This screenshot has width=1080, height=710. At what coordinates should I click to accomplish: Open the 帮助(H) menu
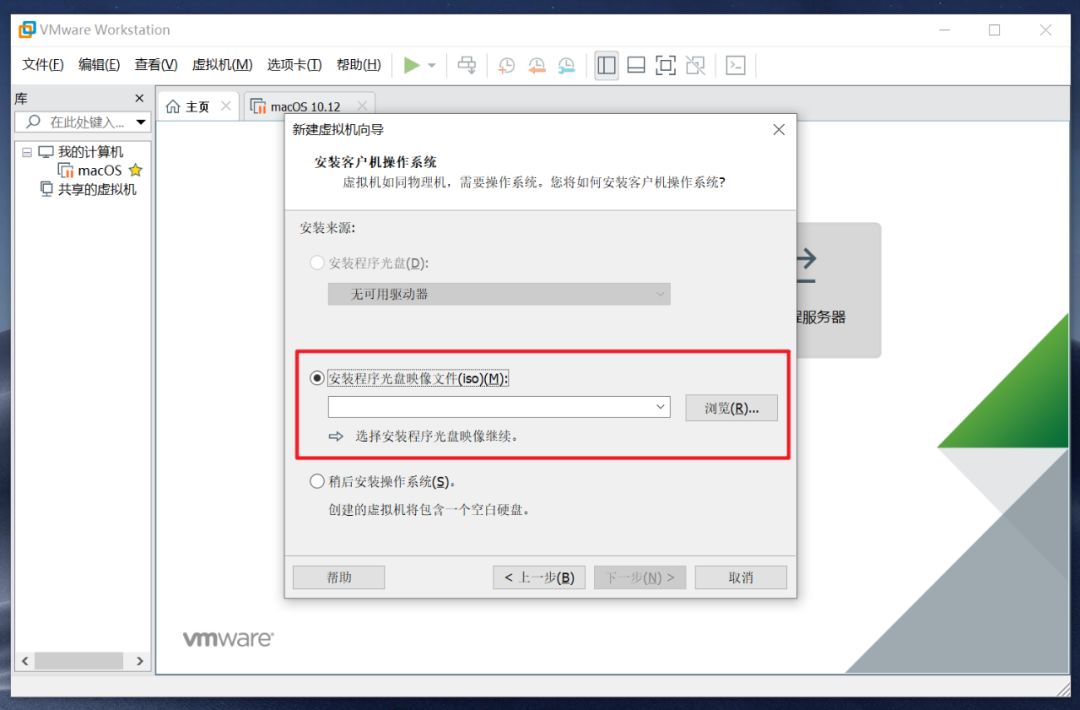pos(359,65)
